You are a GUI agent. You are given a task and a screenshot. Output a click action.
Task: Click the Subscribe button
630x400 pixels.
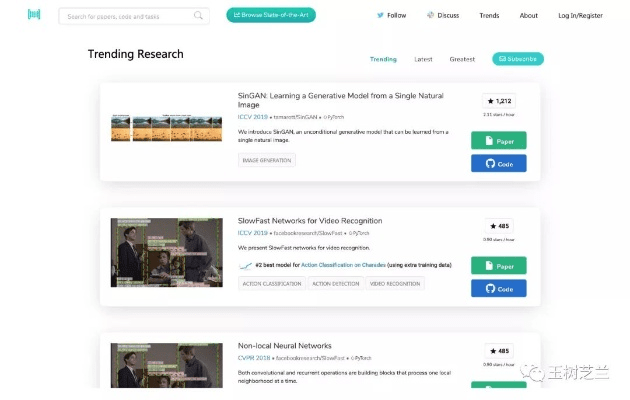[517, 59]
